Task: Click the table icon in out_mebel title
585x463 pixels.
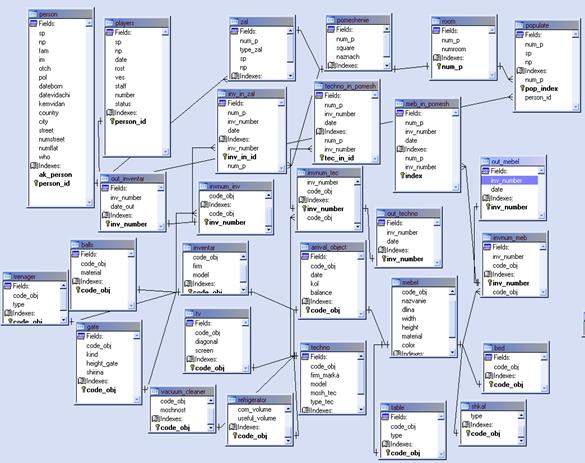Action: (485, 162)
